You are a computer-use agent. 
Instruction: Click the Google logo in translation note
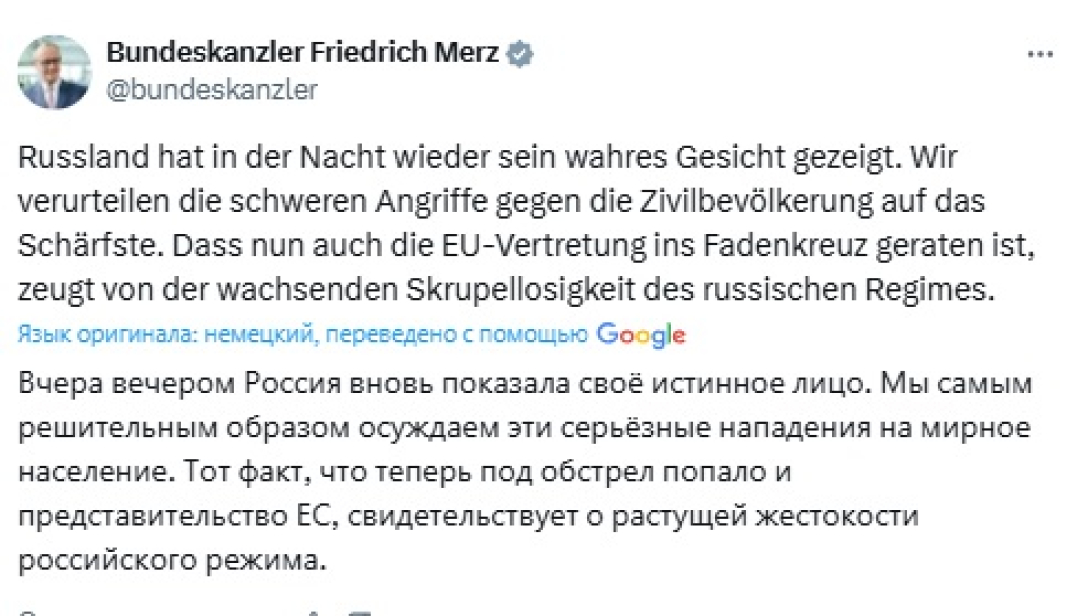(x=640, y=336)
